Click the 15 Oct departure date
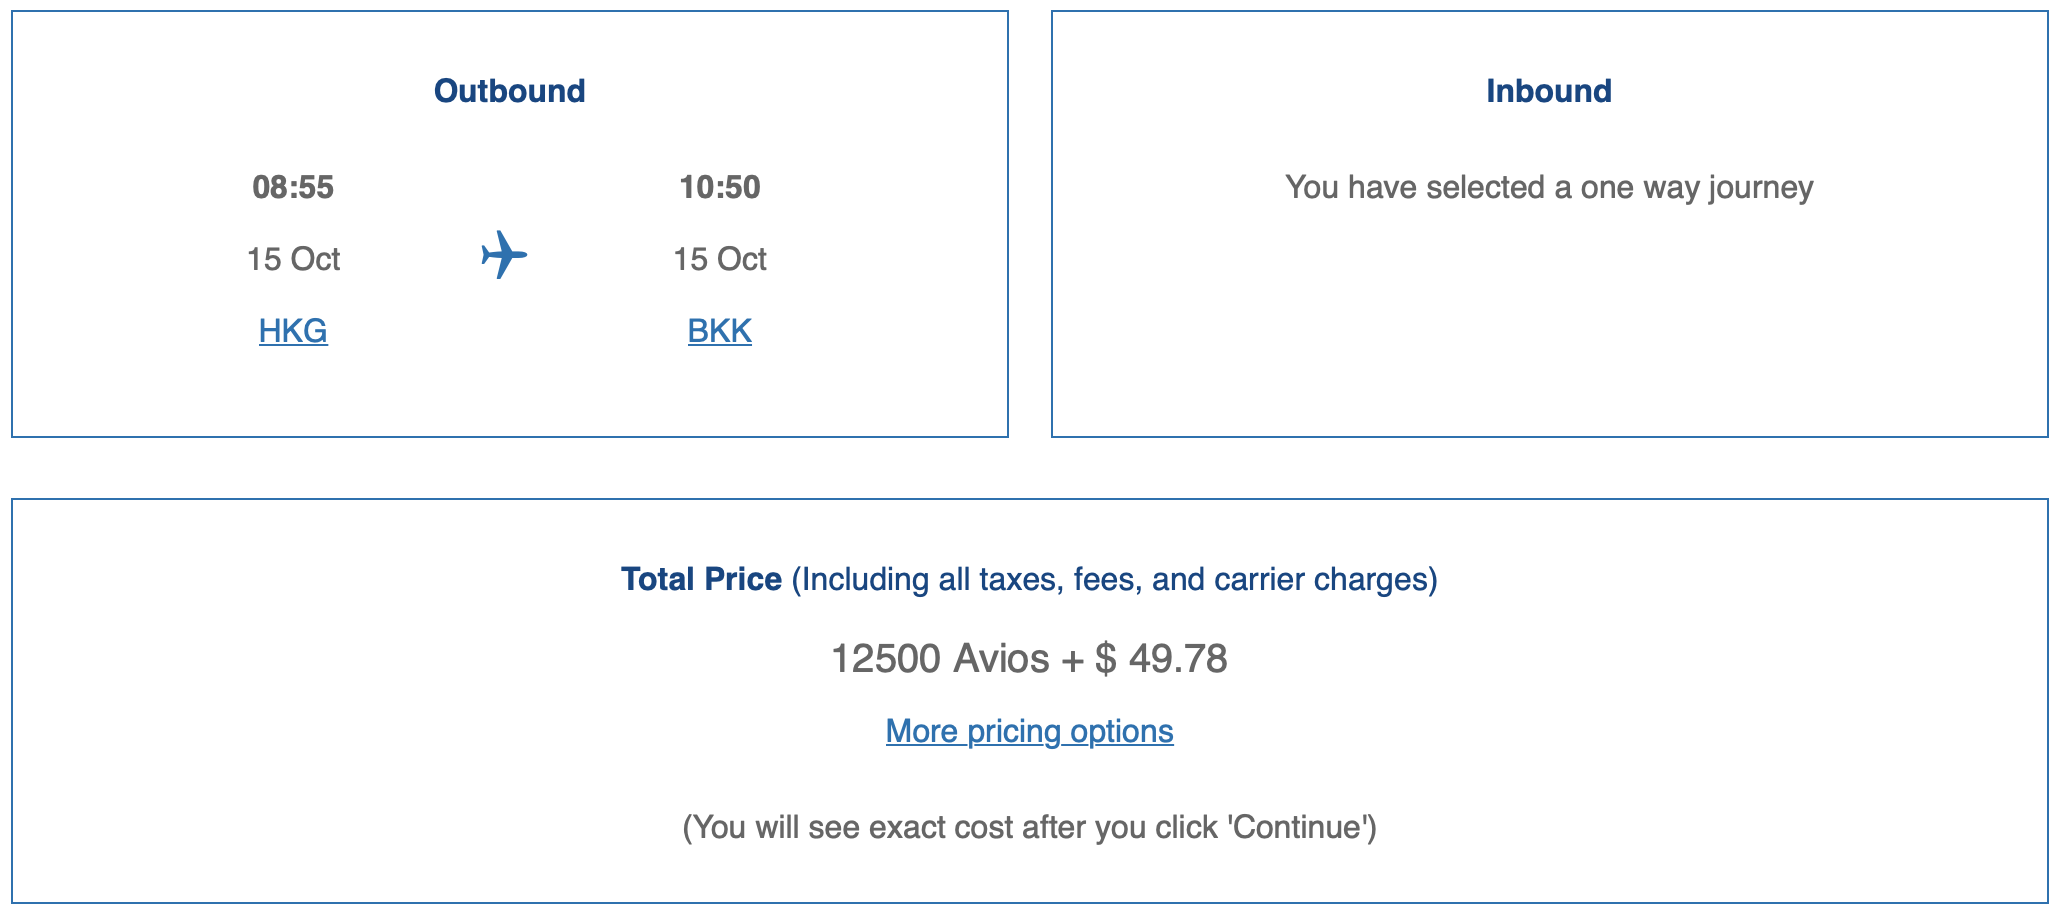 pos(294,259)
